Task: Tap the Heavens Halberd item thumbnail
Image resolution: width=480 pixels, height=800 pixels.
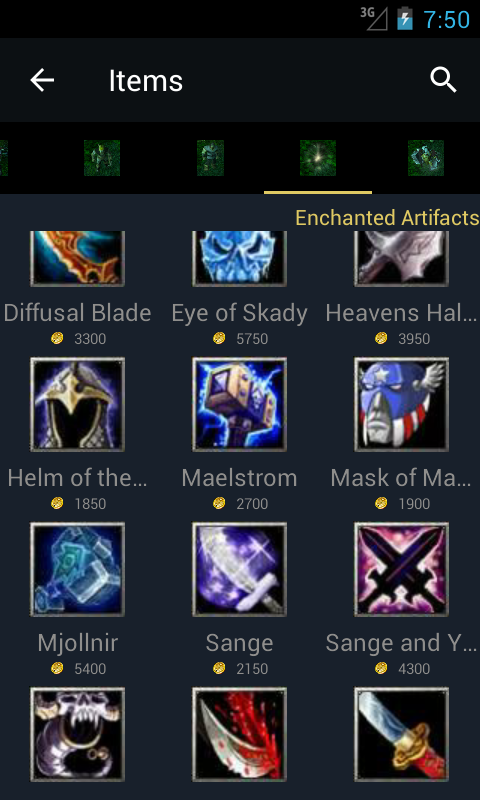Action: tap(401, 259)
